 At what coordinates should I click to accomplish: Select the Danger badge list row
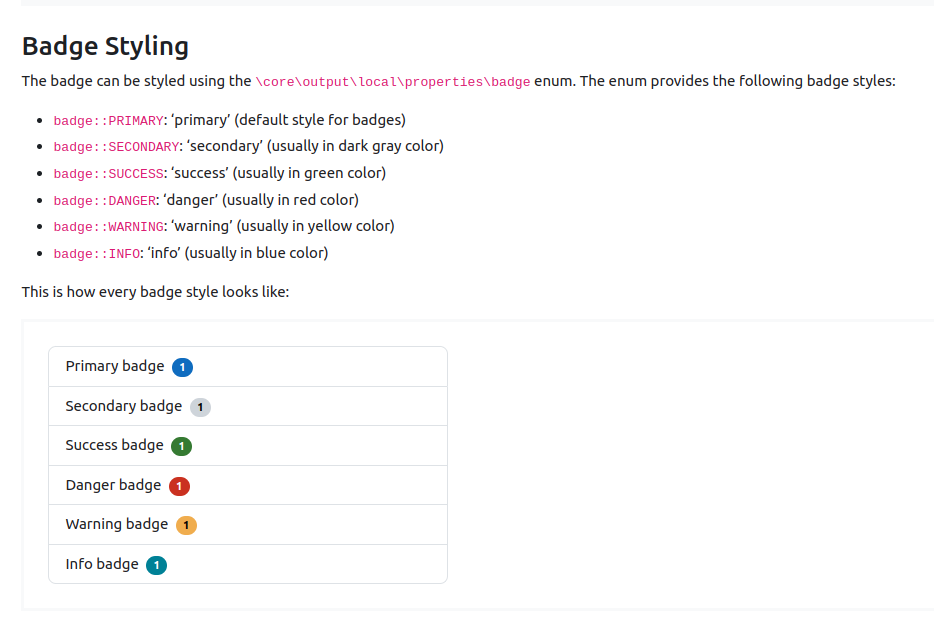[248, 485]
